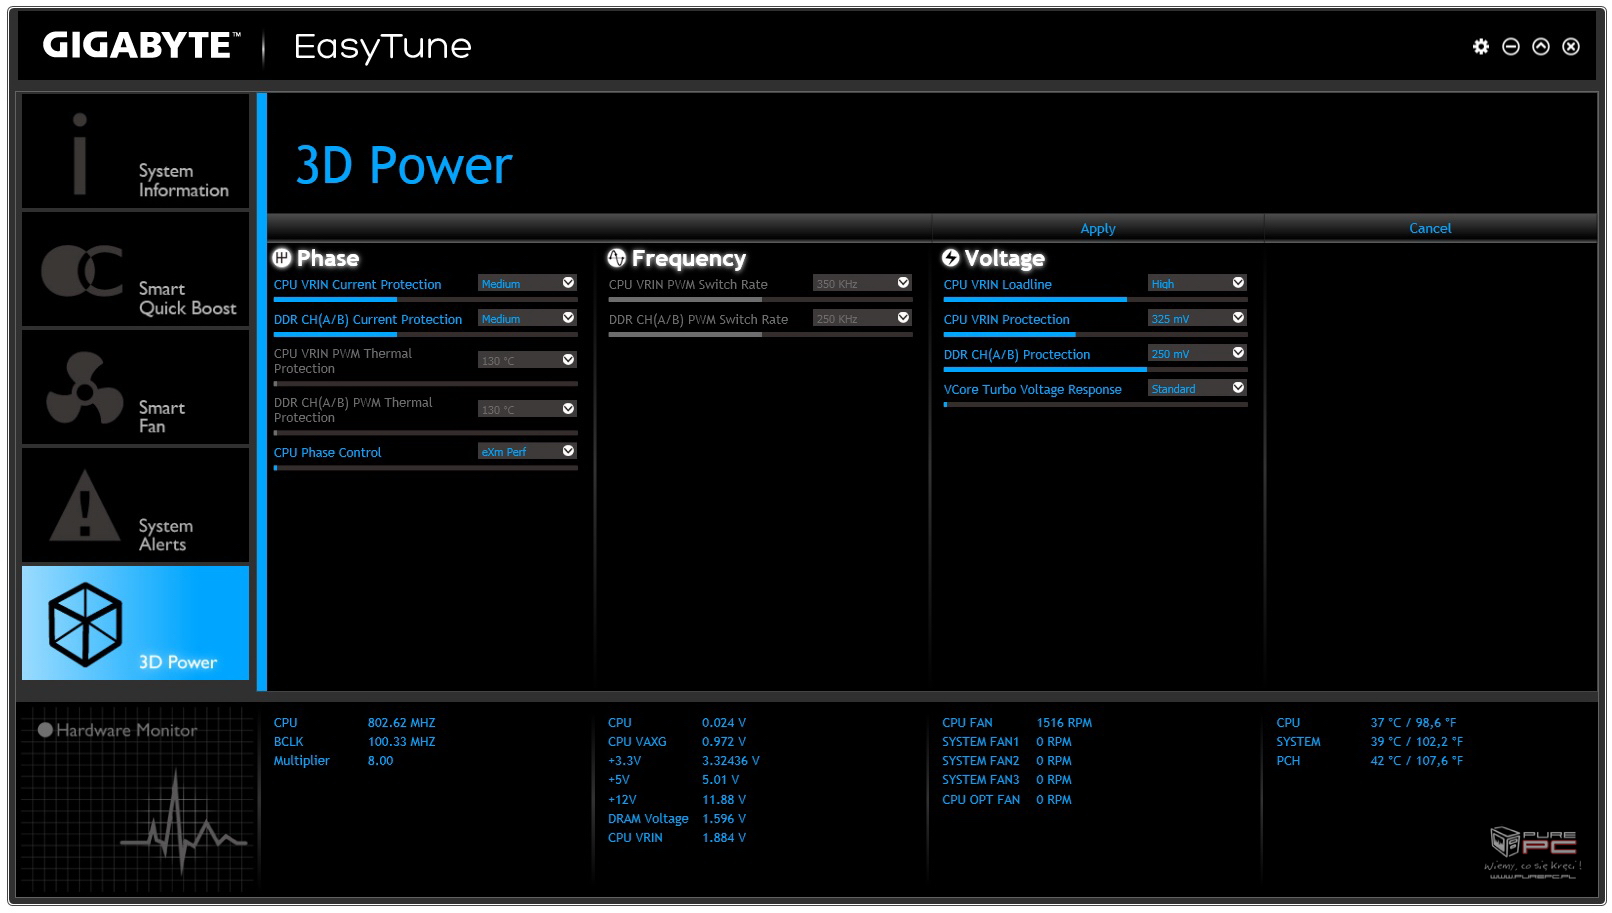This screenshot has width=1612, height=913.
Task: Click the System Information 'i' icon
Action: 80,153
